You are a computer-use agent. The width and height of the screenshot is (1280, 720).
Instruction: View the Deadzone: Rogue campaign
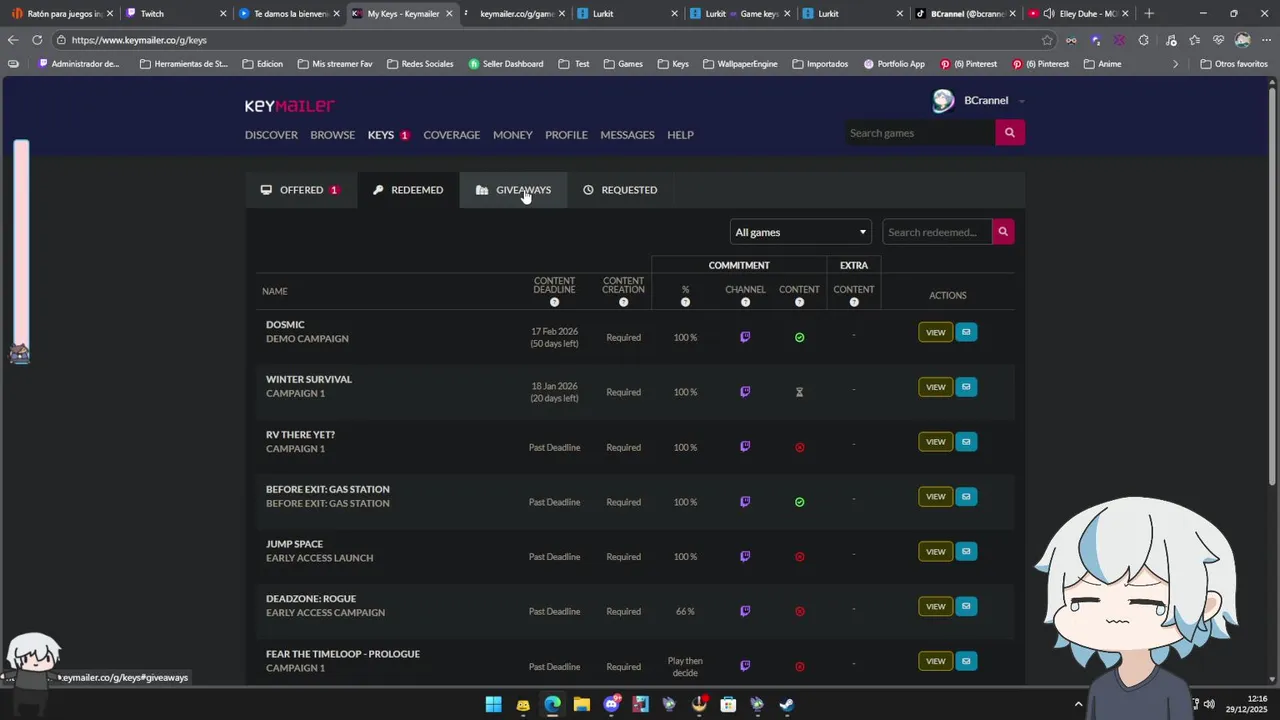point(935,606)
